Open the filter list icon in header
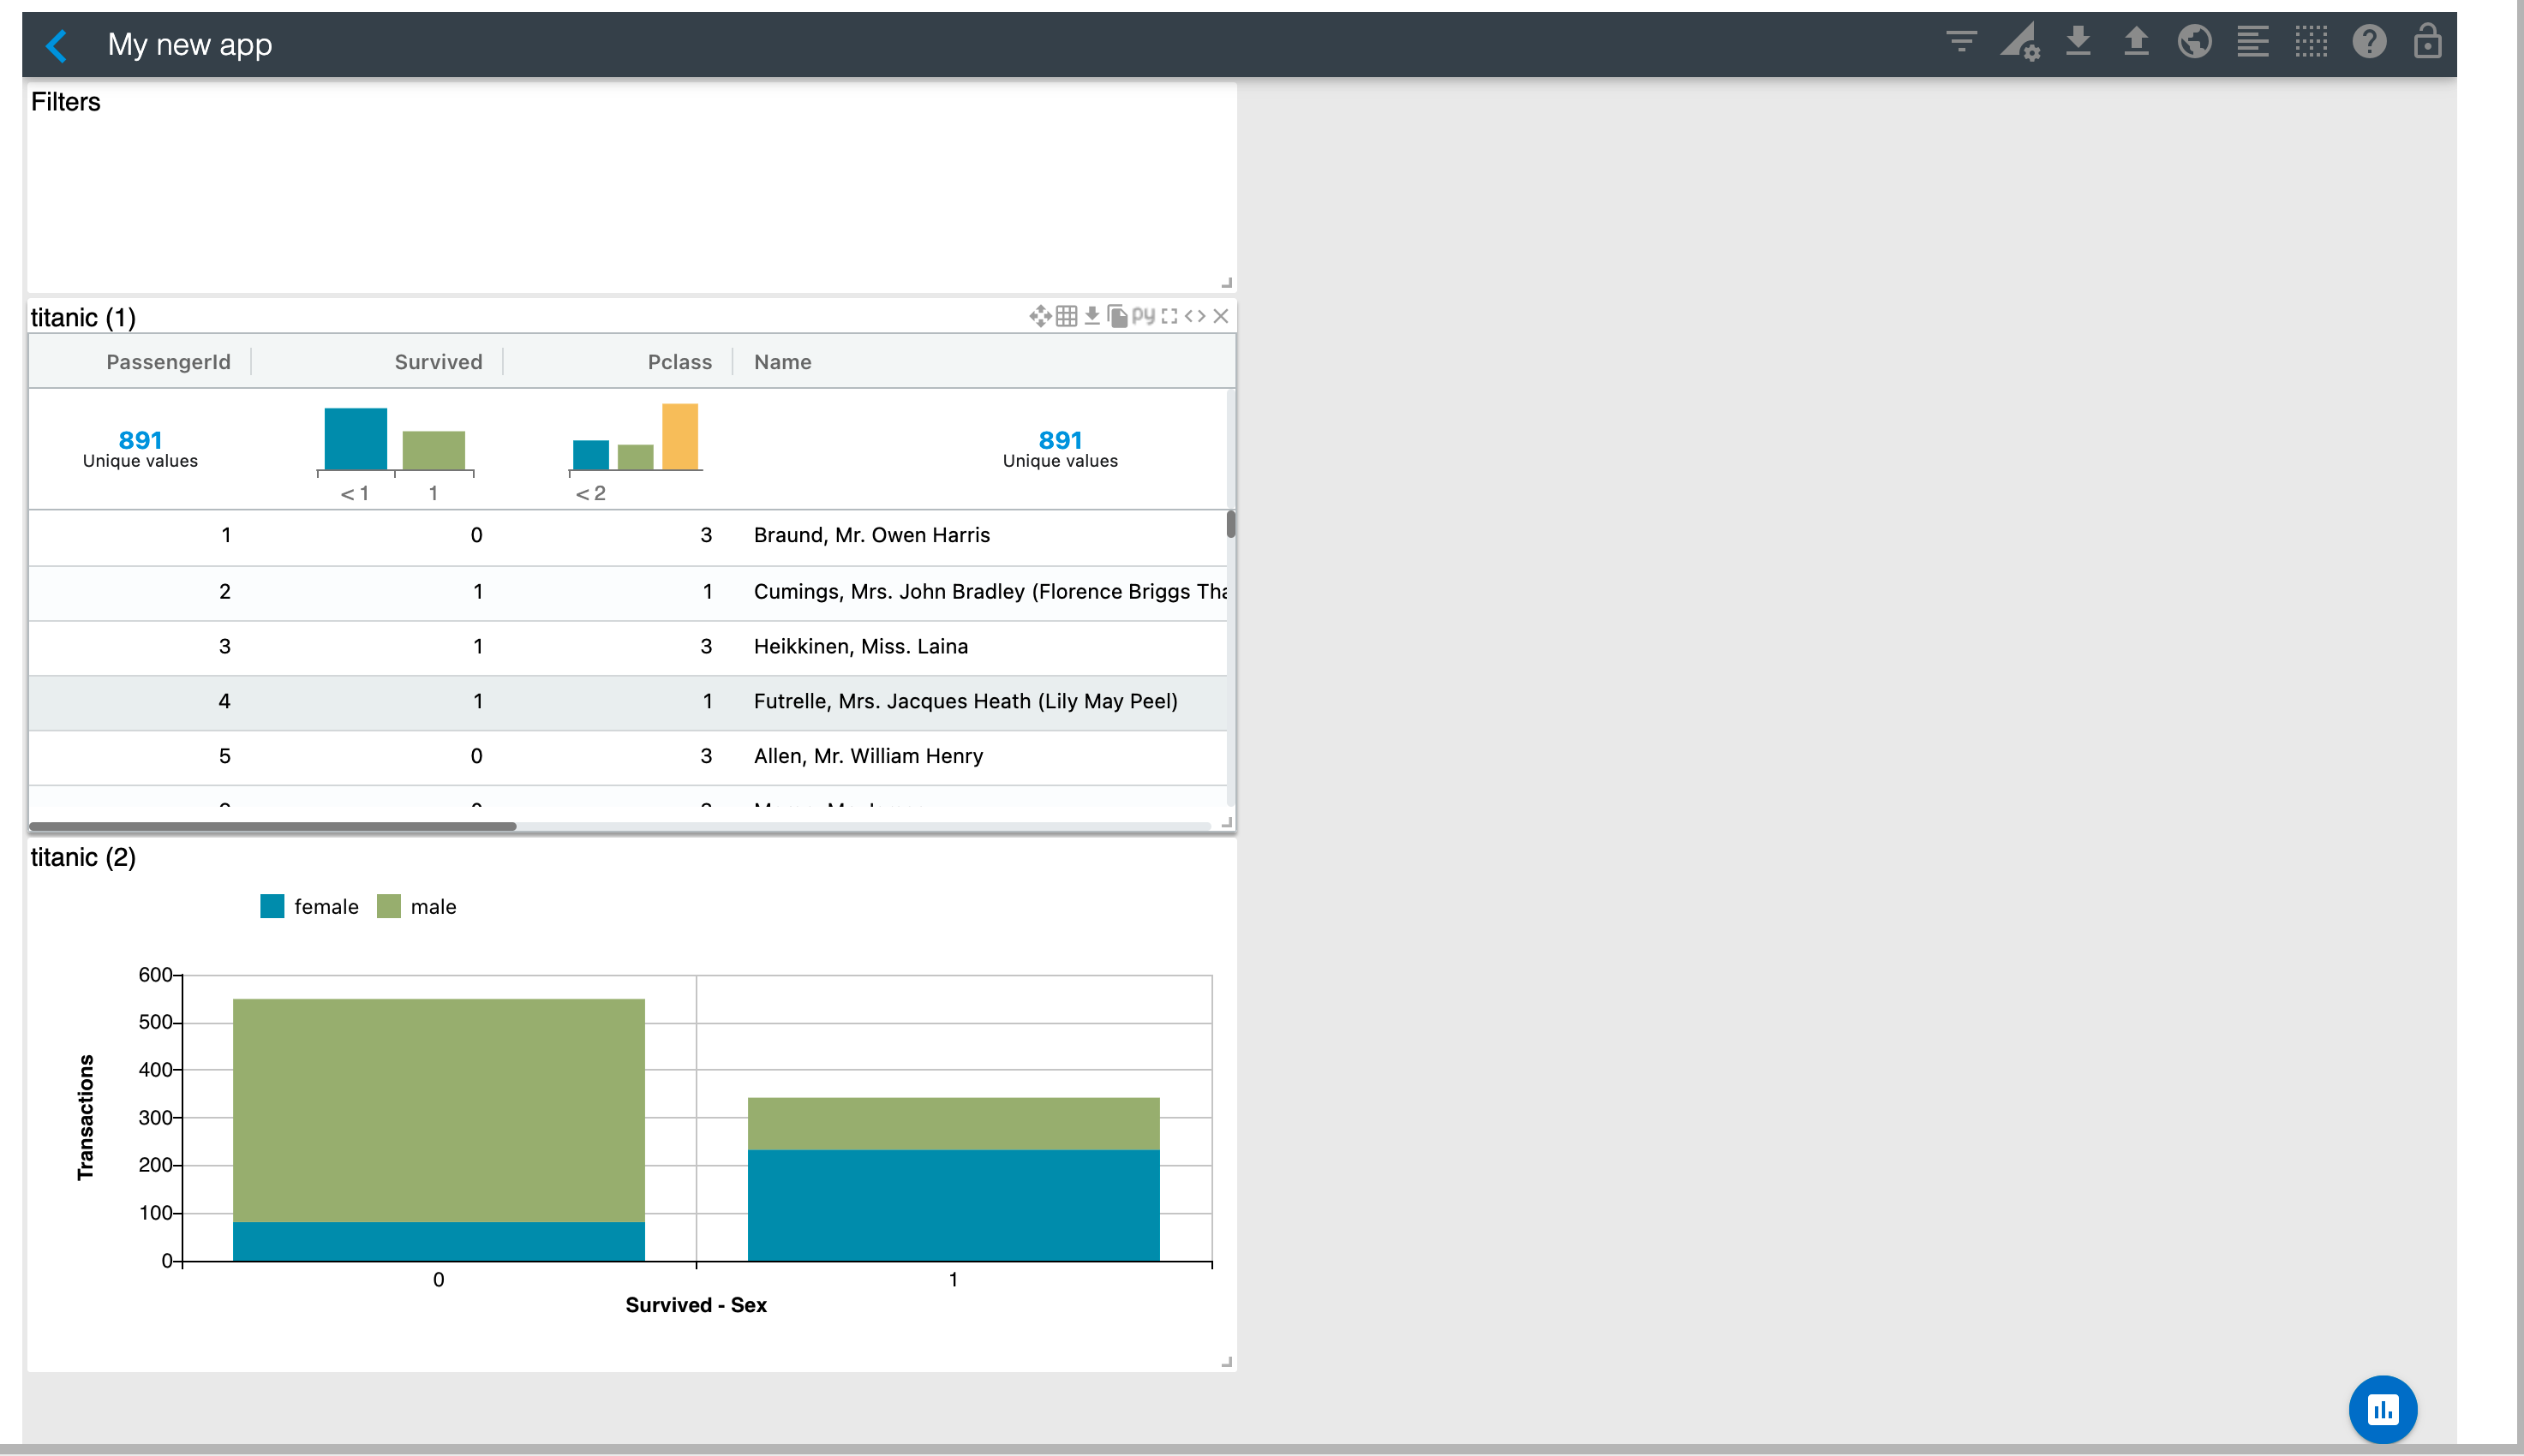Image resolution: width=2524 pixels, height=1456 pixels. pyautogui.click(x=1961, y=42)
